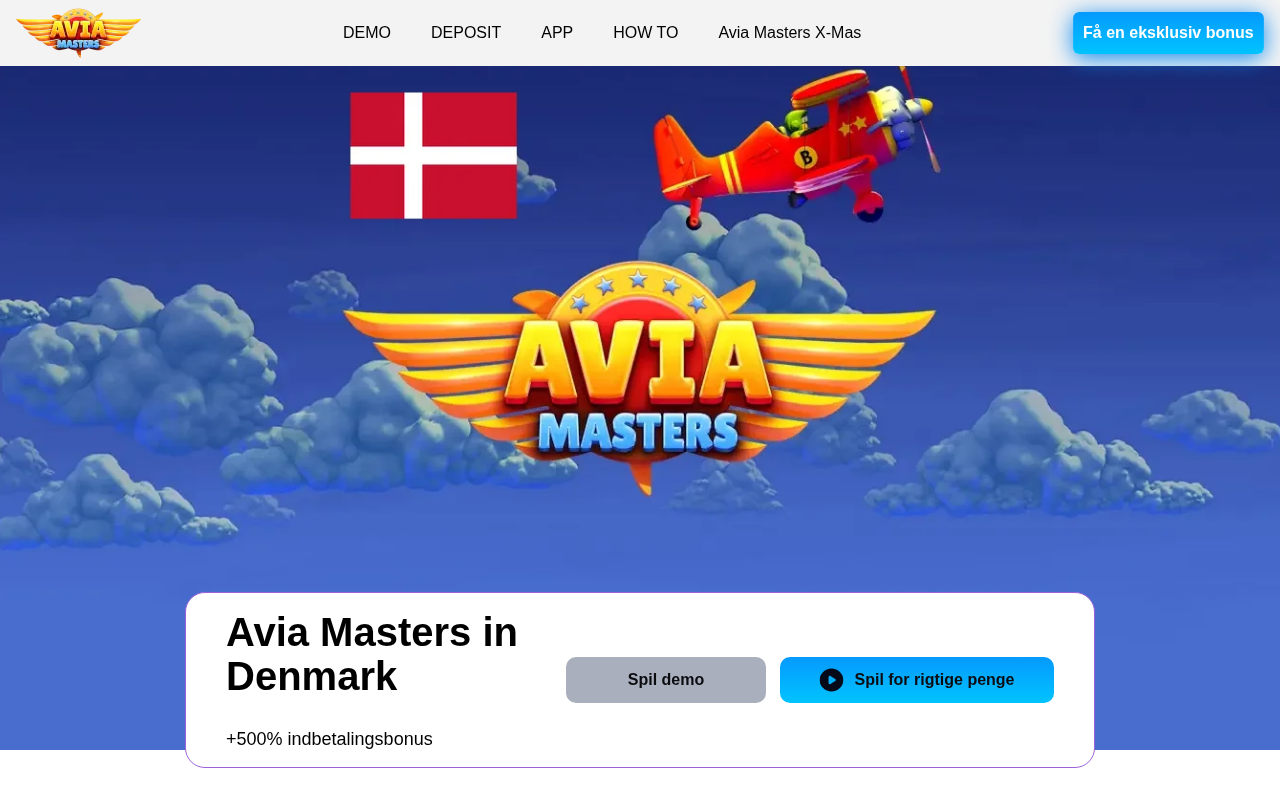Open the DEPOSIT menu item
This screenshot has height=800, width=1280.
click(466, 33)
